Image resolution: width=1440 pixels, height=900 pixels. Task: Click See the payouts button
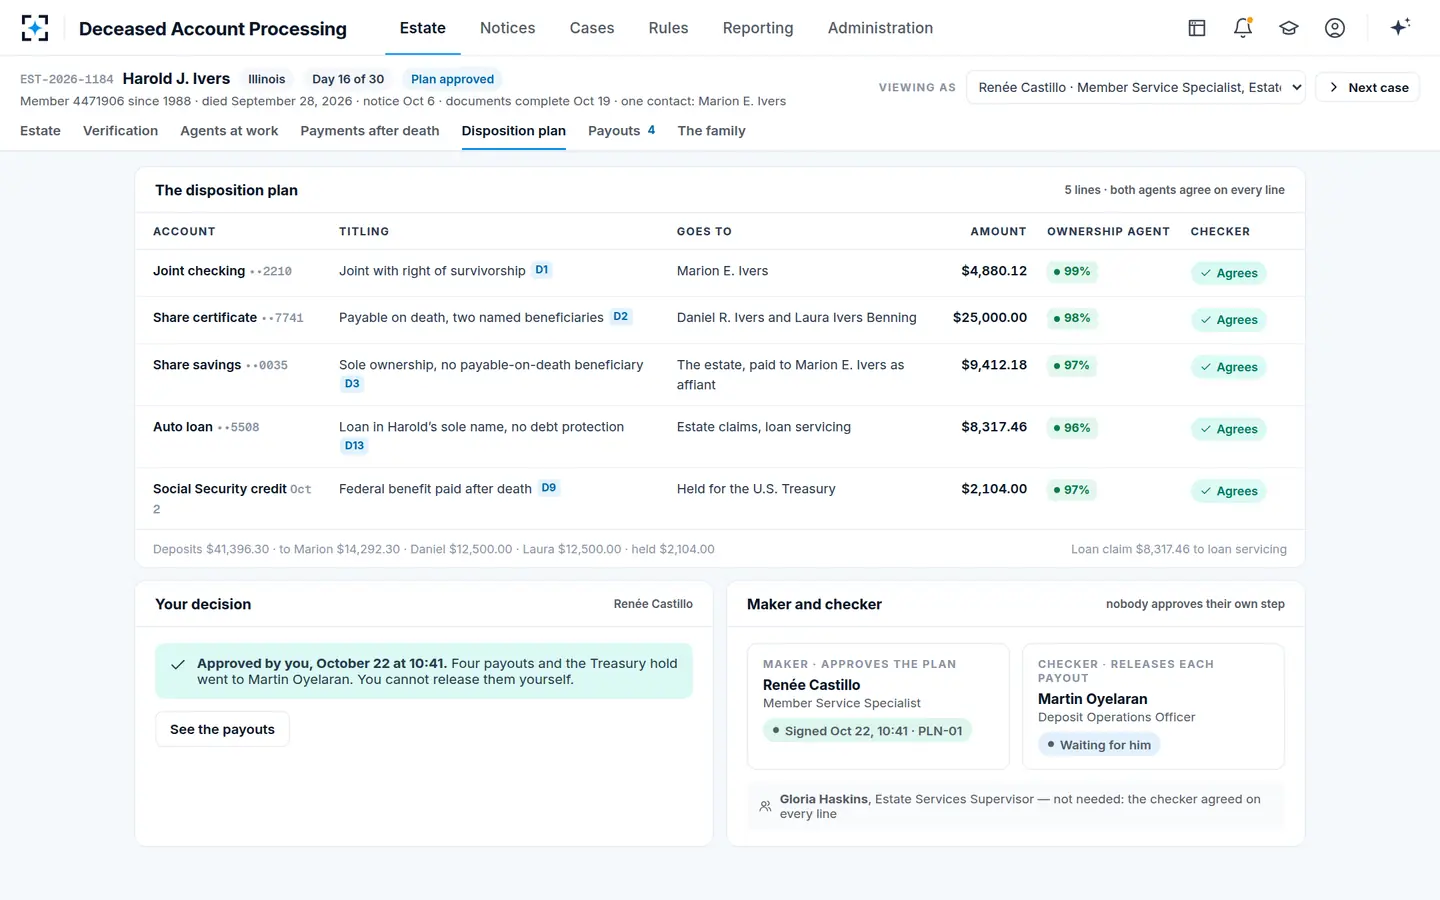pyautogui.click(x=222, y=729)
